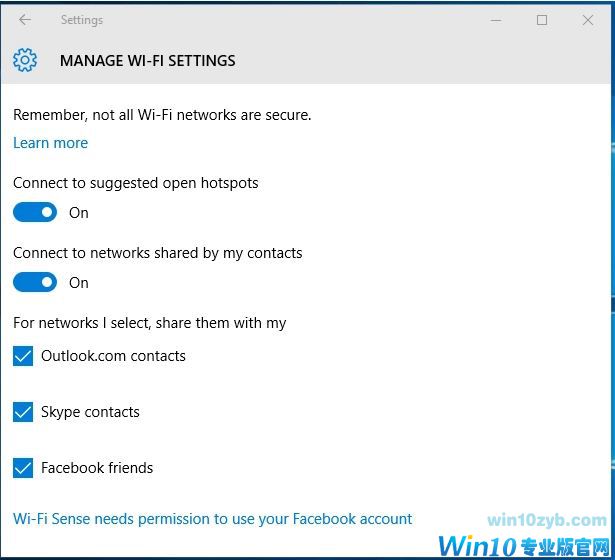Viewport: 615px width, 560px height.
Task: Click the Settings window title text
Action: pos(81,20)
